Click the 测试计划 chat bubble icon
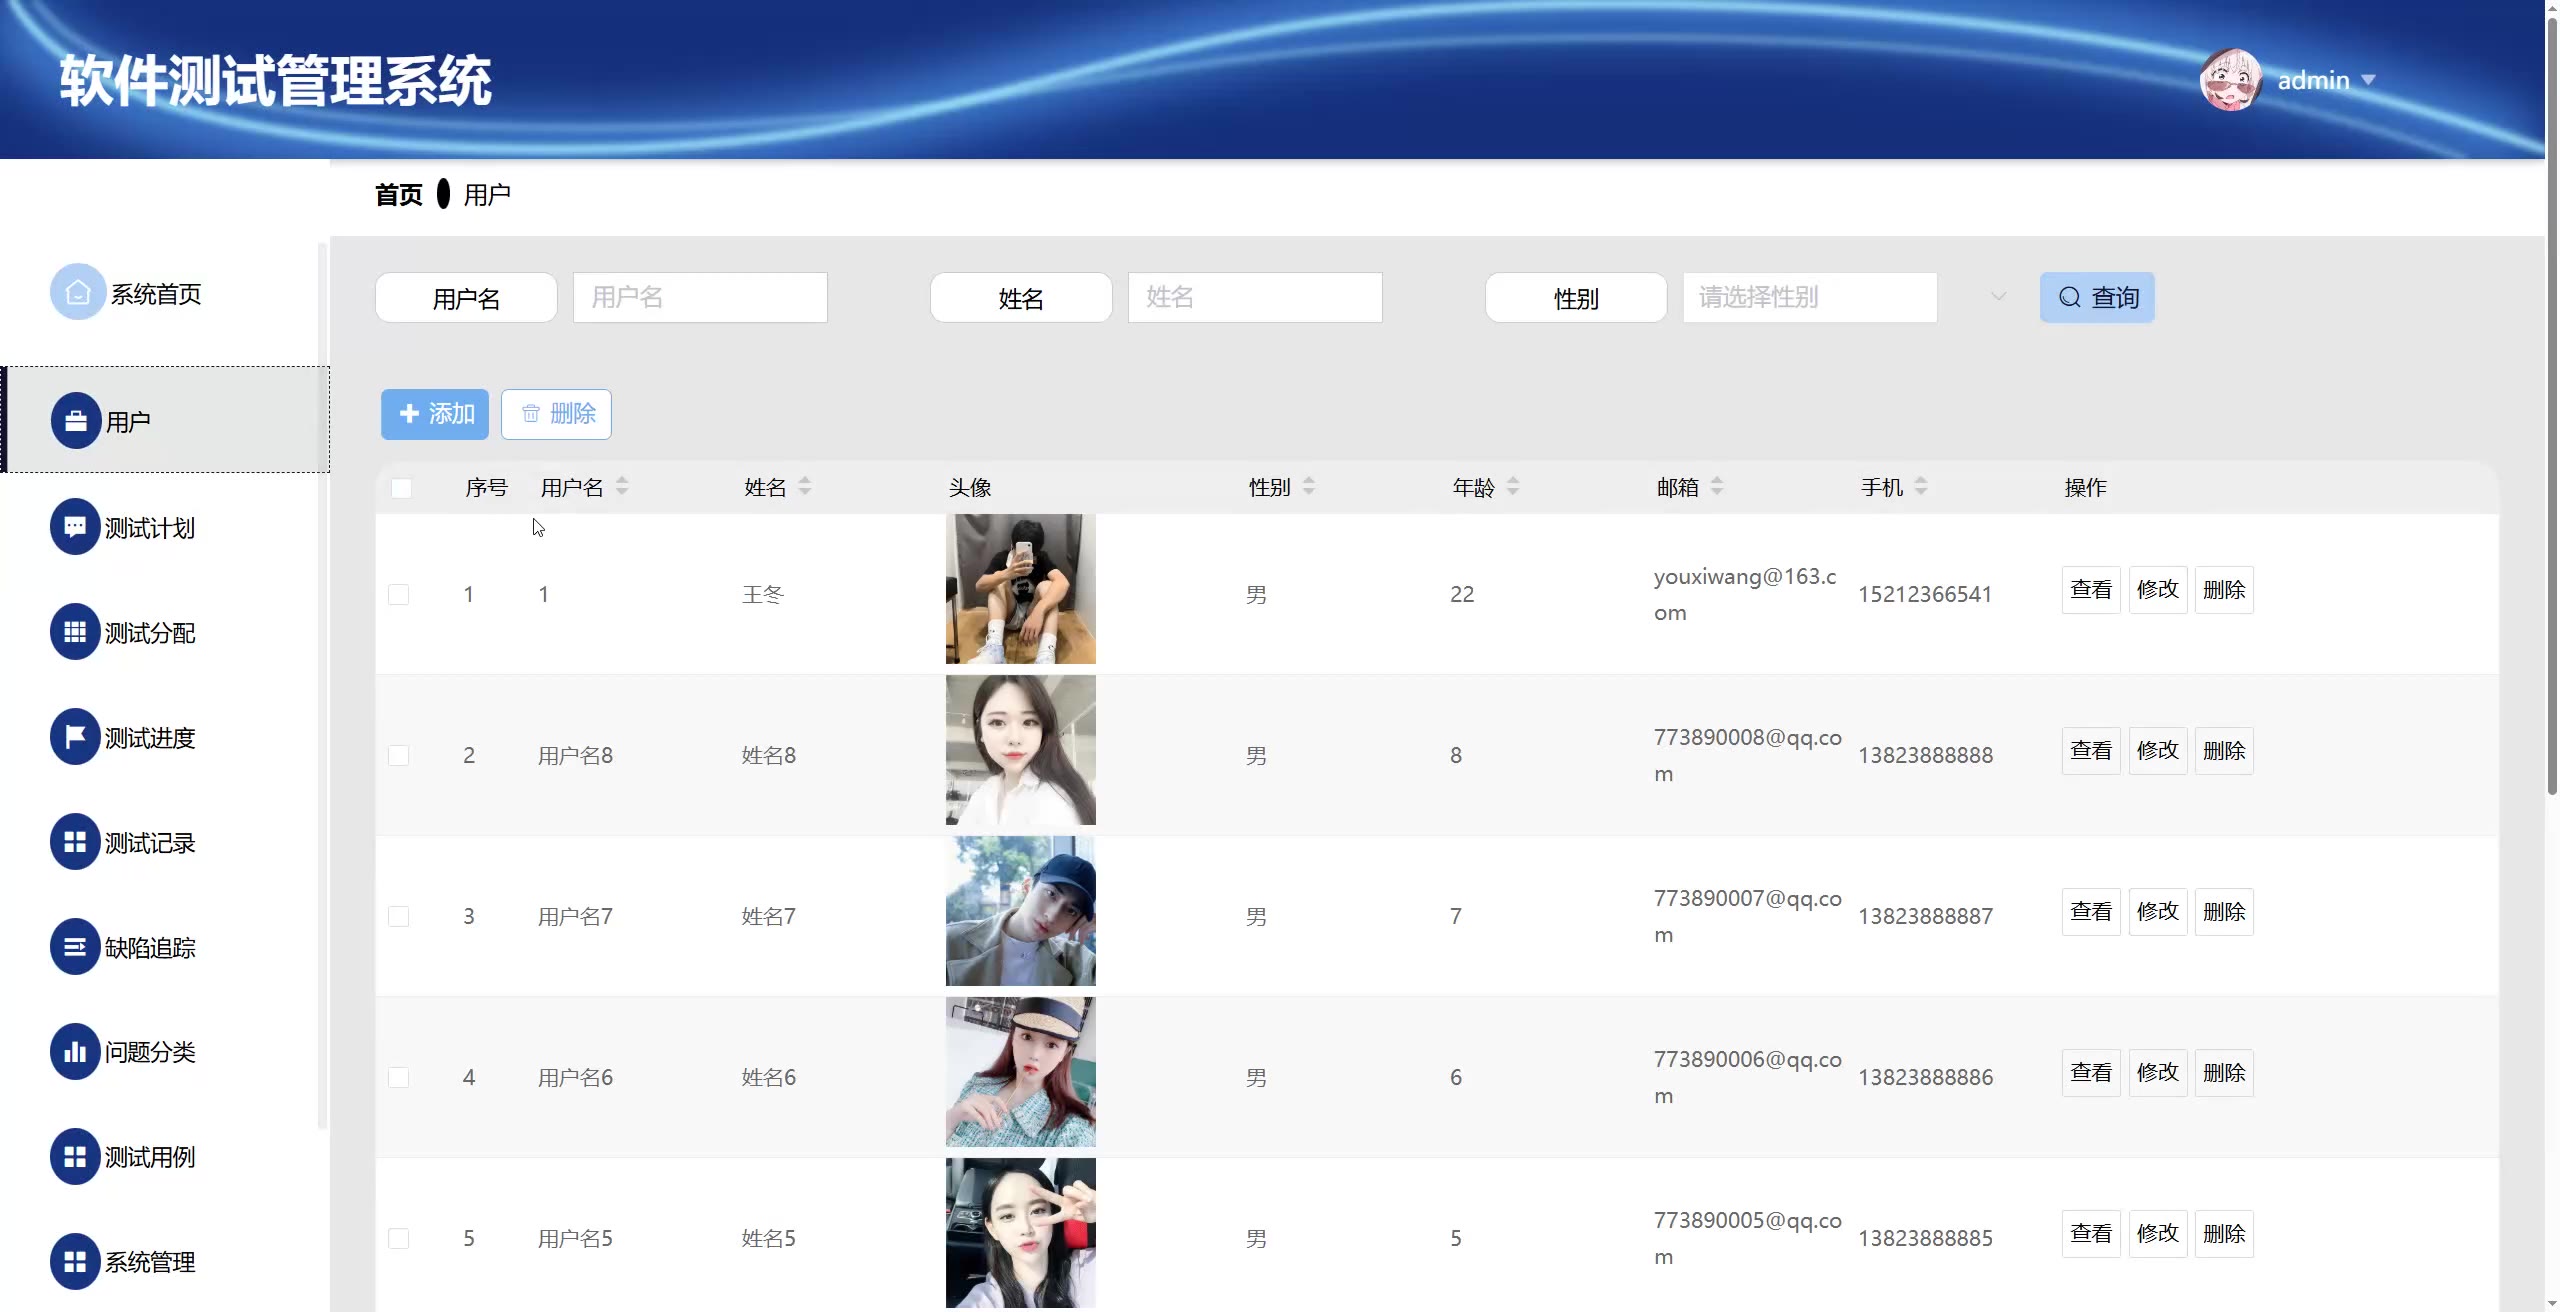Image resolution: width=2560 pixels, height=1312 pixels. tap(75, 527)
